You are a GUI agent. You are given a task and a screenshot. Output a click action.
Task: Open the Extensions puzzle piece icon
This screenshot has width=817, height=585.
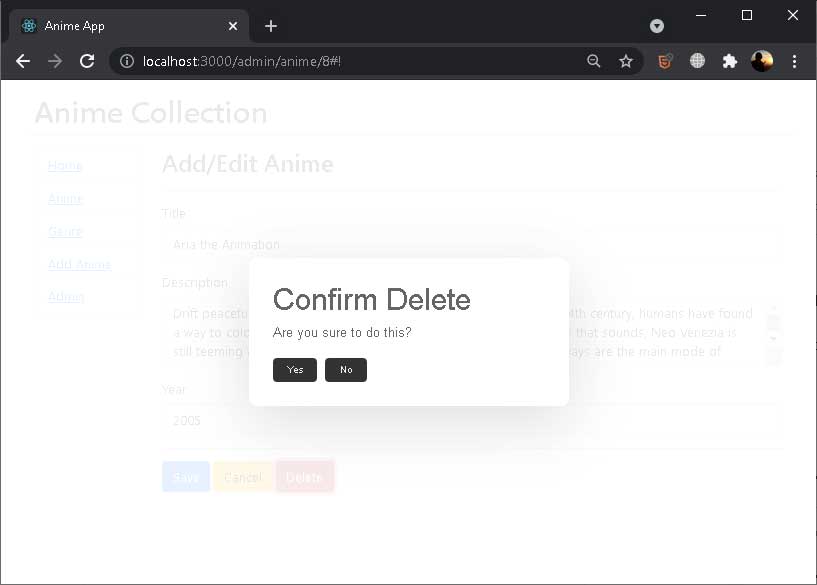(x=729, y=61)
